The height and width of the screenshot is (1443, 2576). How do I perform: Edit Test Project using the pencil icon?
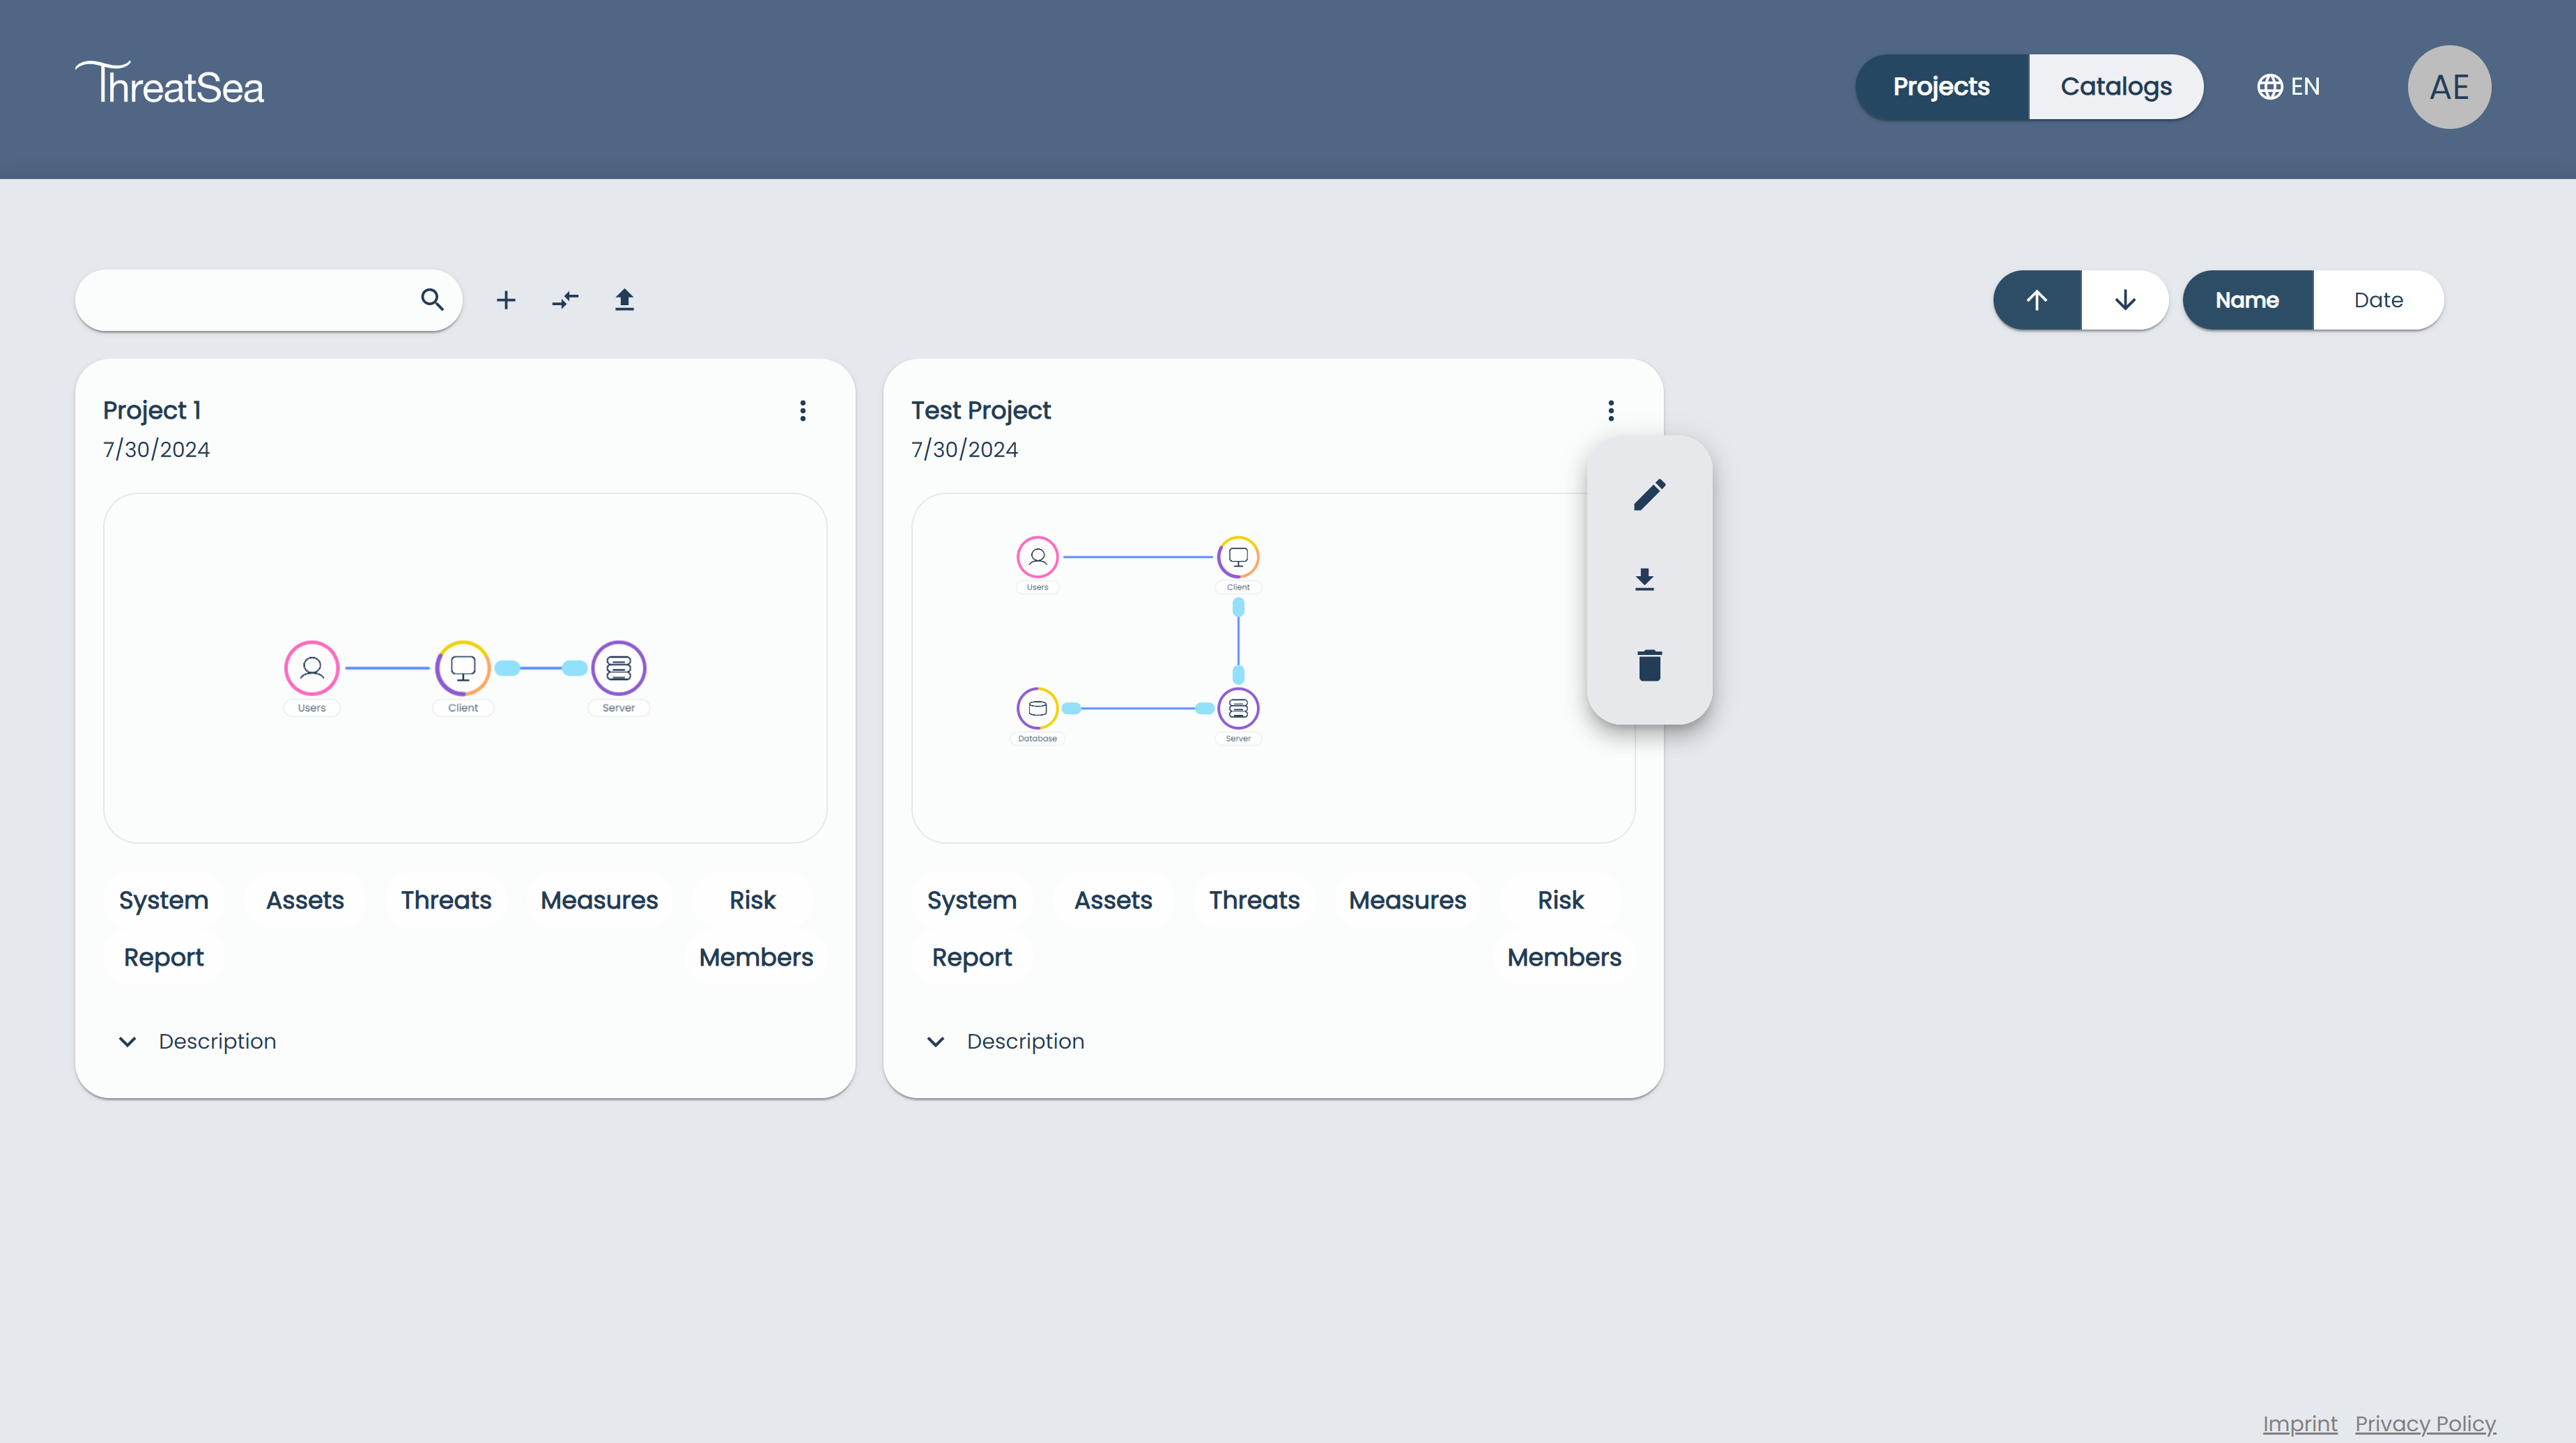pos(1649,494)
